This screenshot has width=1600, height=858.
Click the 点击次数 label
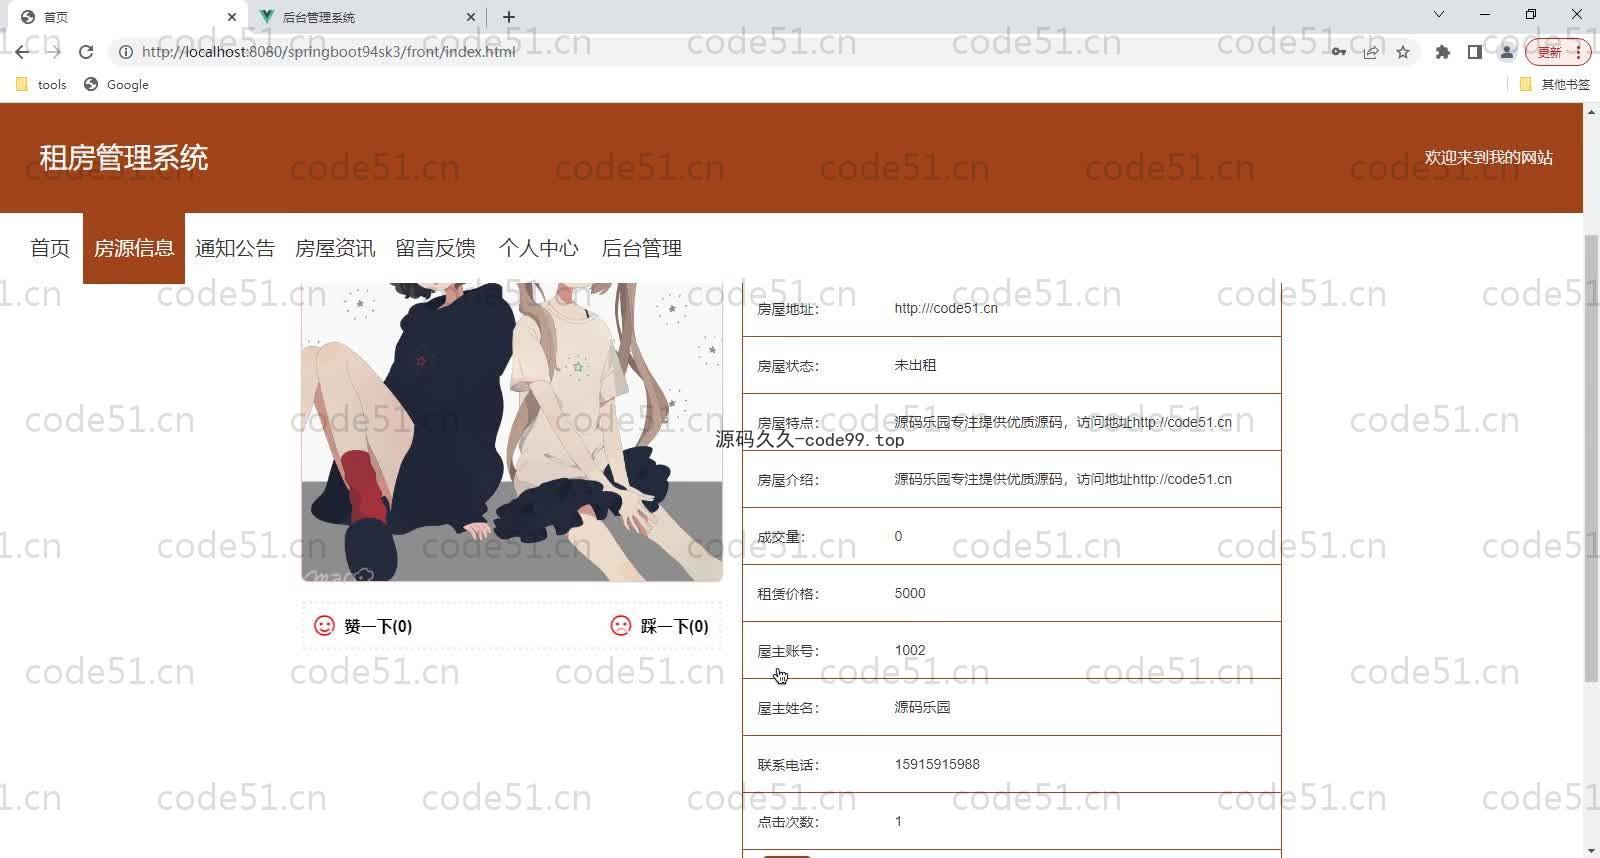[788, 822]
